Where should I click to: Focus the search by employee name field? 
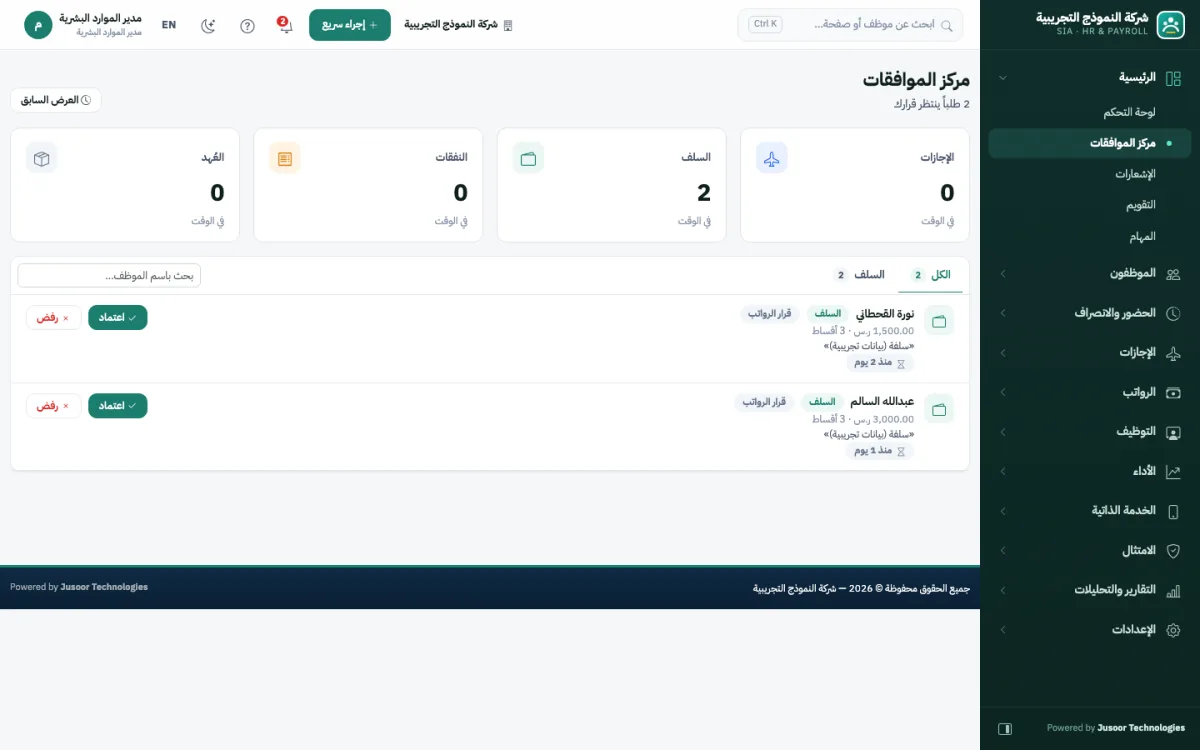click(109, 275)
